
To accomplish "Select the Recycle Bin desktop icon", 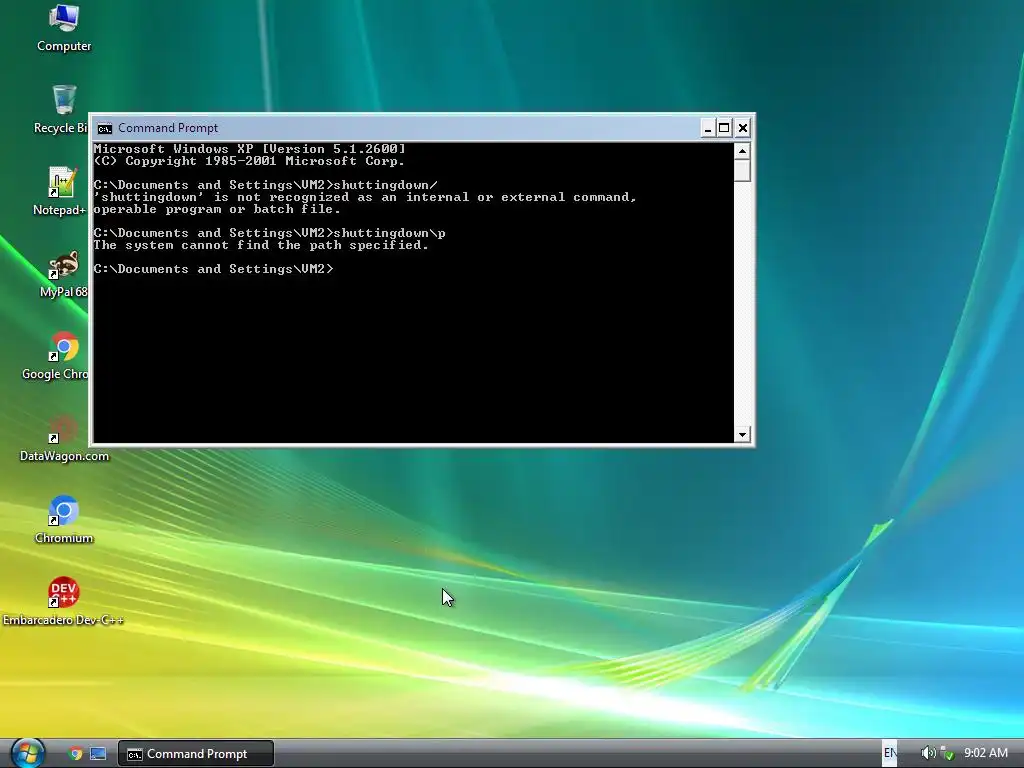I will tap(61, 110).
